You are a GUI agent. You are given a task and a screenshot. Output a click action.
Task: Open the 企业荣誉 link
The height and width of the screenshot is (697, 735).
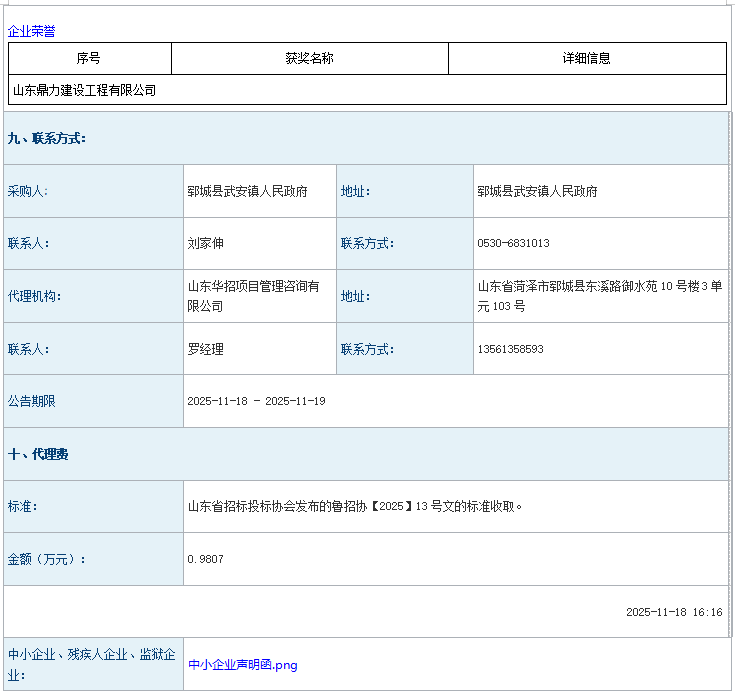tap(31, 31)
